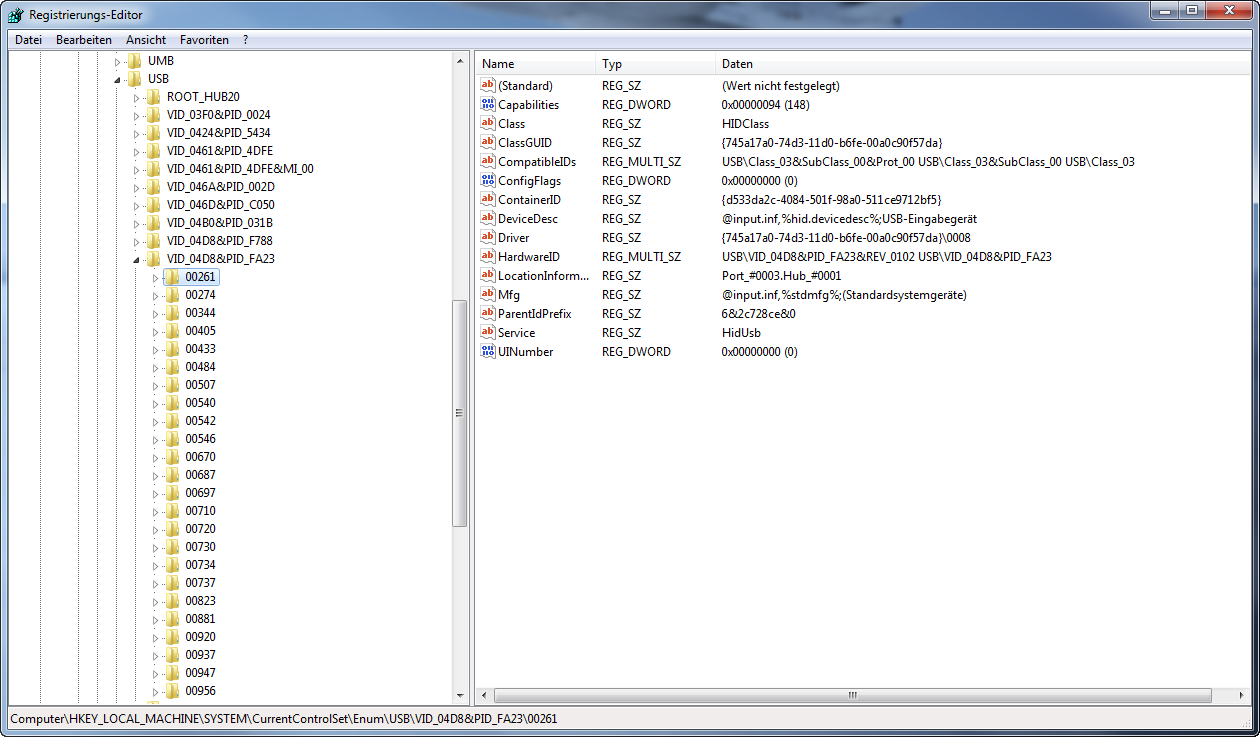Click folder icon of VID_0424&PID_5434
The height and width of the screenshot is (737, 1260).
click(x=153, y=133)
